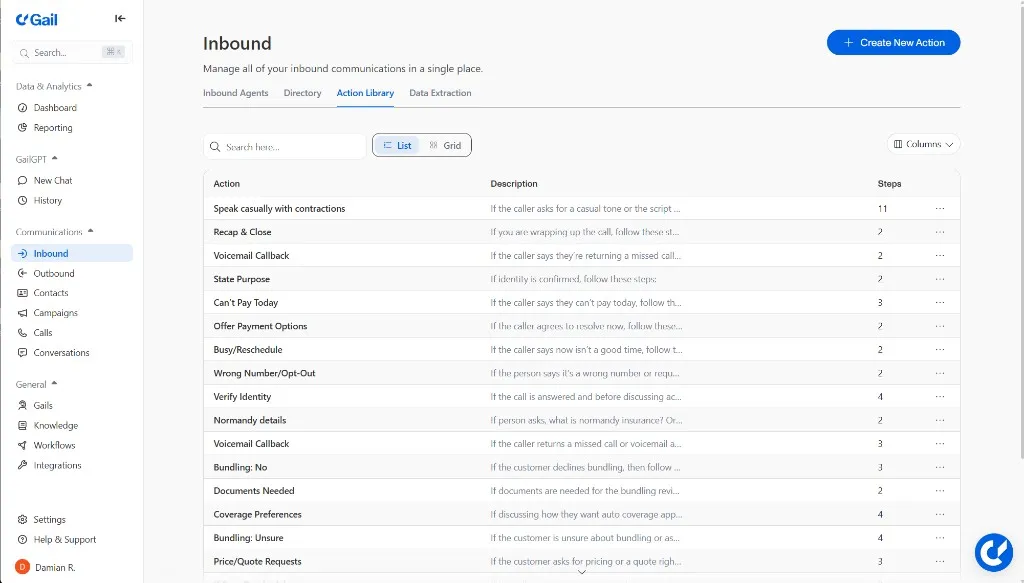Open Help & Support
This screenshot has width=1024, height=583.
pyautogui.click(x=65, y=540)
